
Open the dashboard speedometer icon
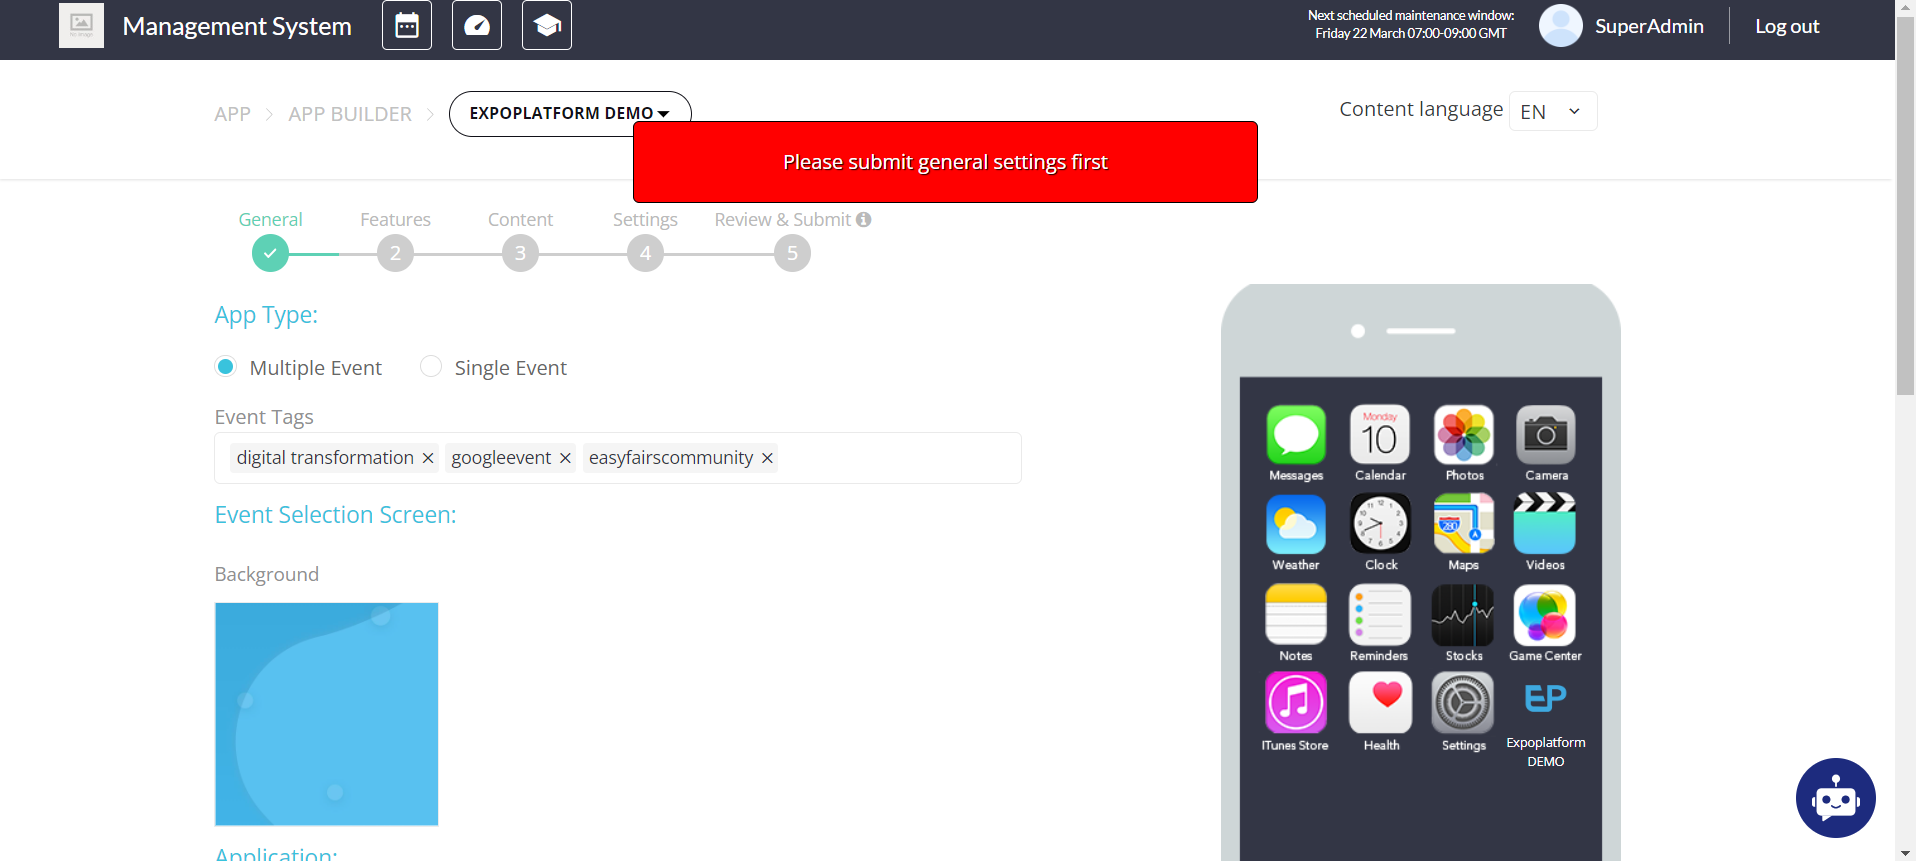tap(477, 26)
